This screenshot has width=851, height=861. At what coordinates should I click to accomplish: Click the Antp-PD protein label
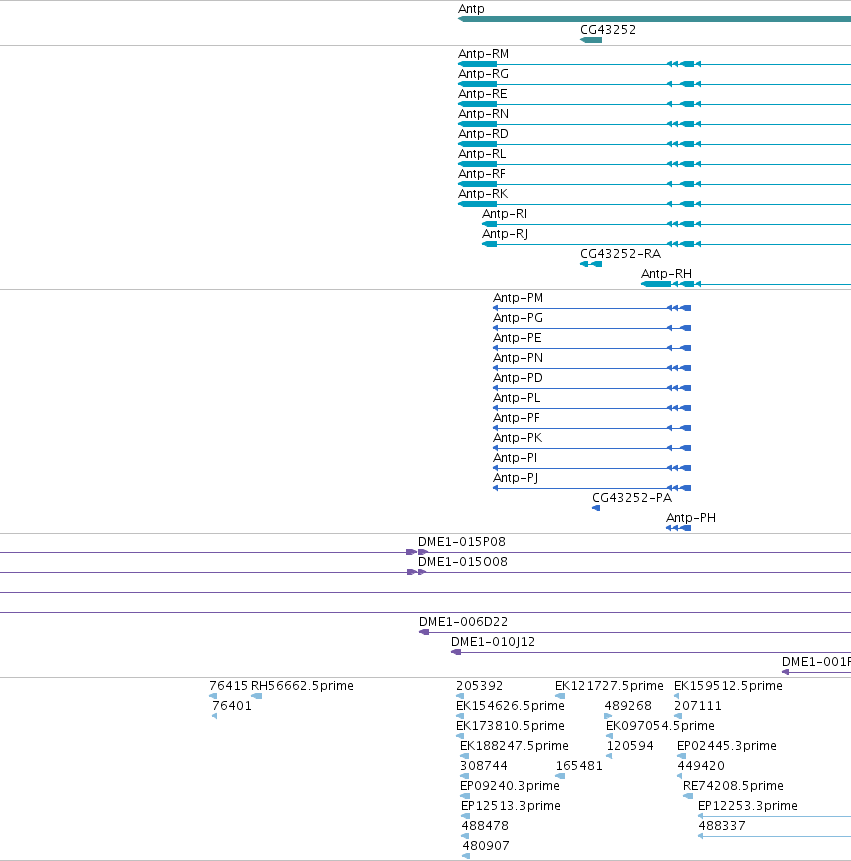click(518, 378)
